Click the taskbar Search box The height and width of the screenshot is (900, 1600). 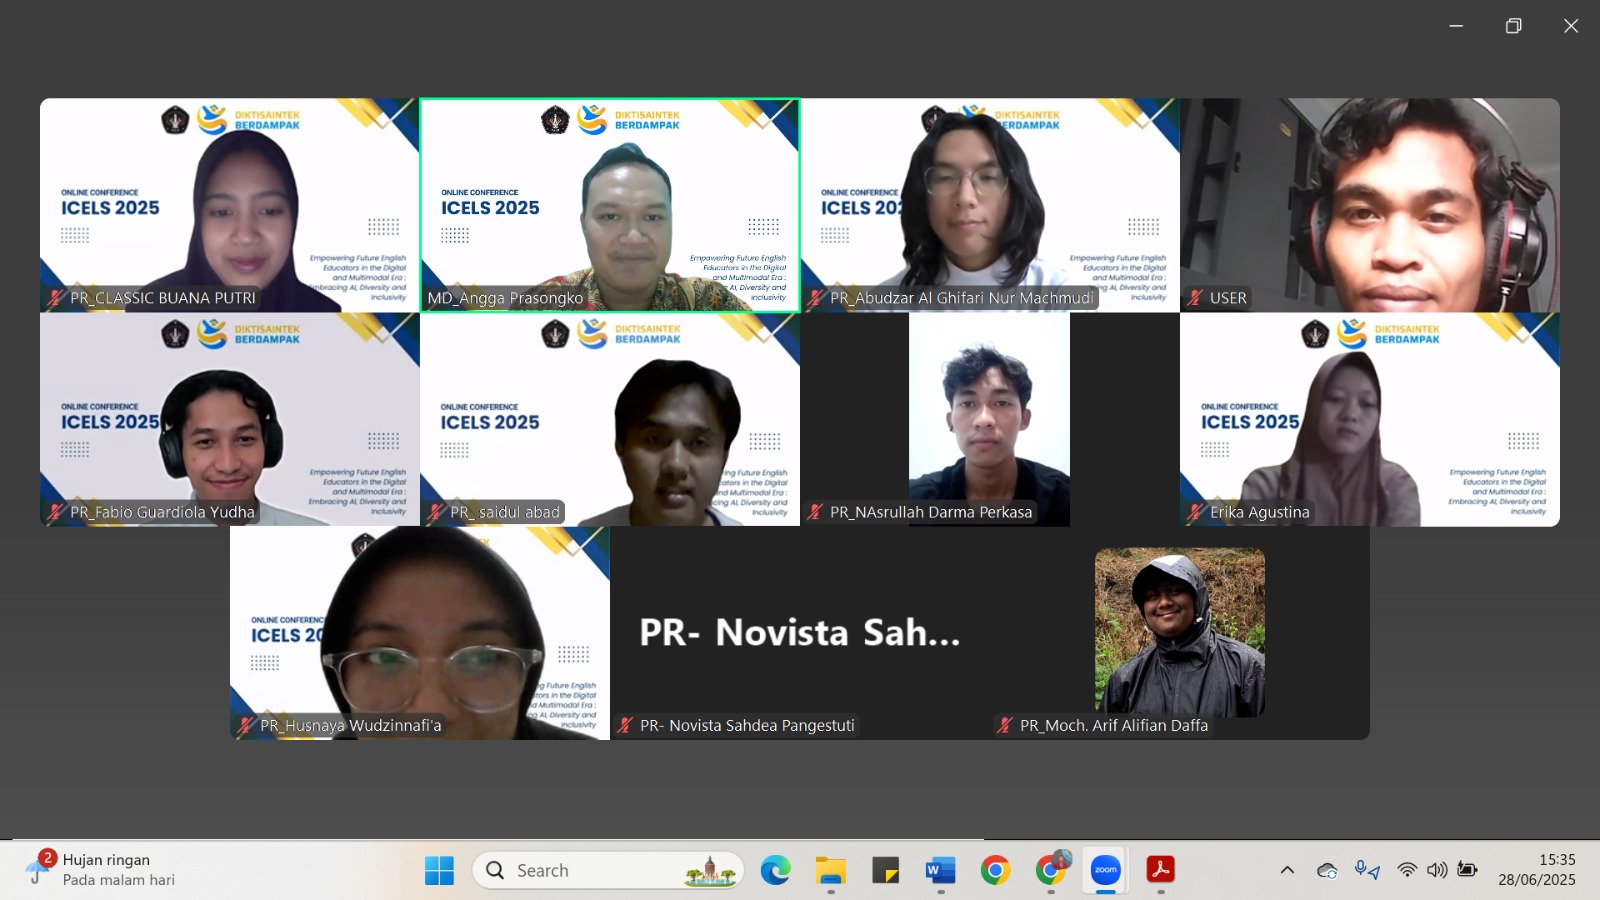(x=608, y=870)
